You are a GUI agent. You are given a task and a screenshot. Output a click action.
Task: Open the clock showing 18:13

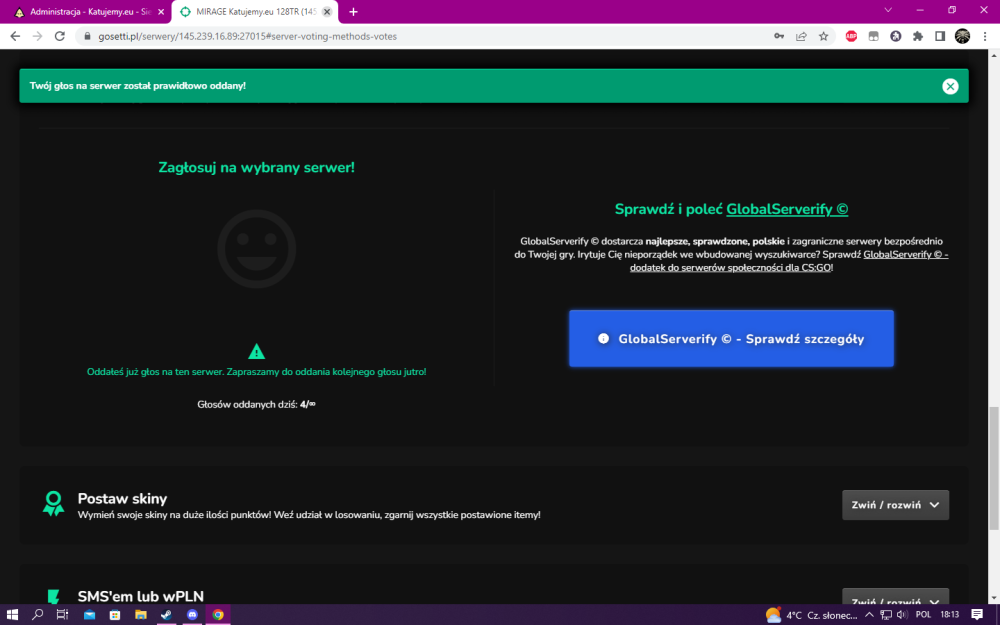(x=950, y=615)
